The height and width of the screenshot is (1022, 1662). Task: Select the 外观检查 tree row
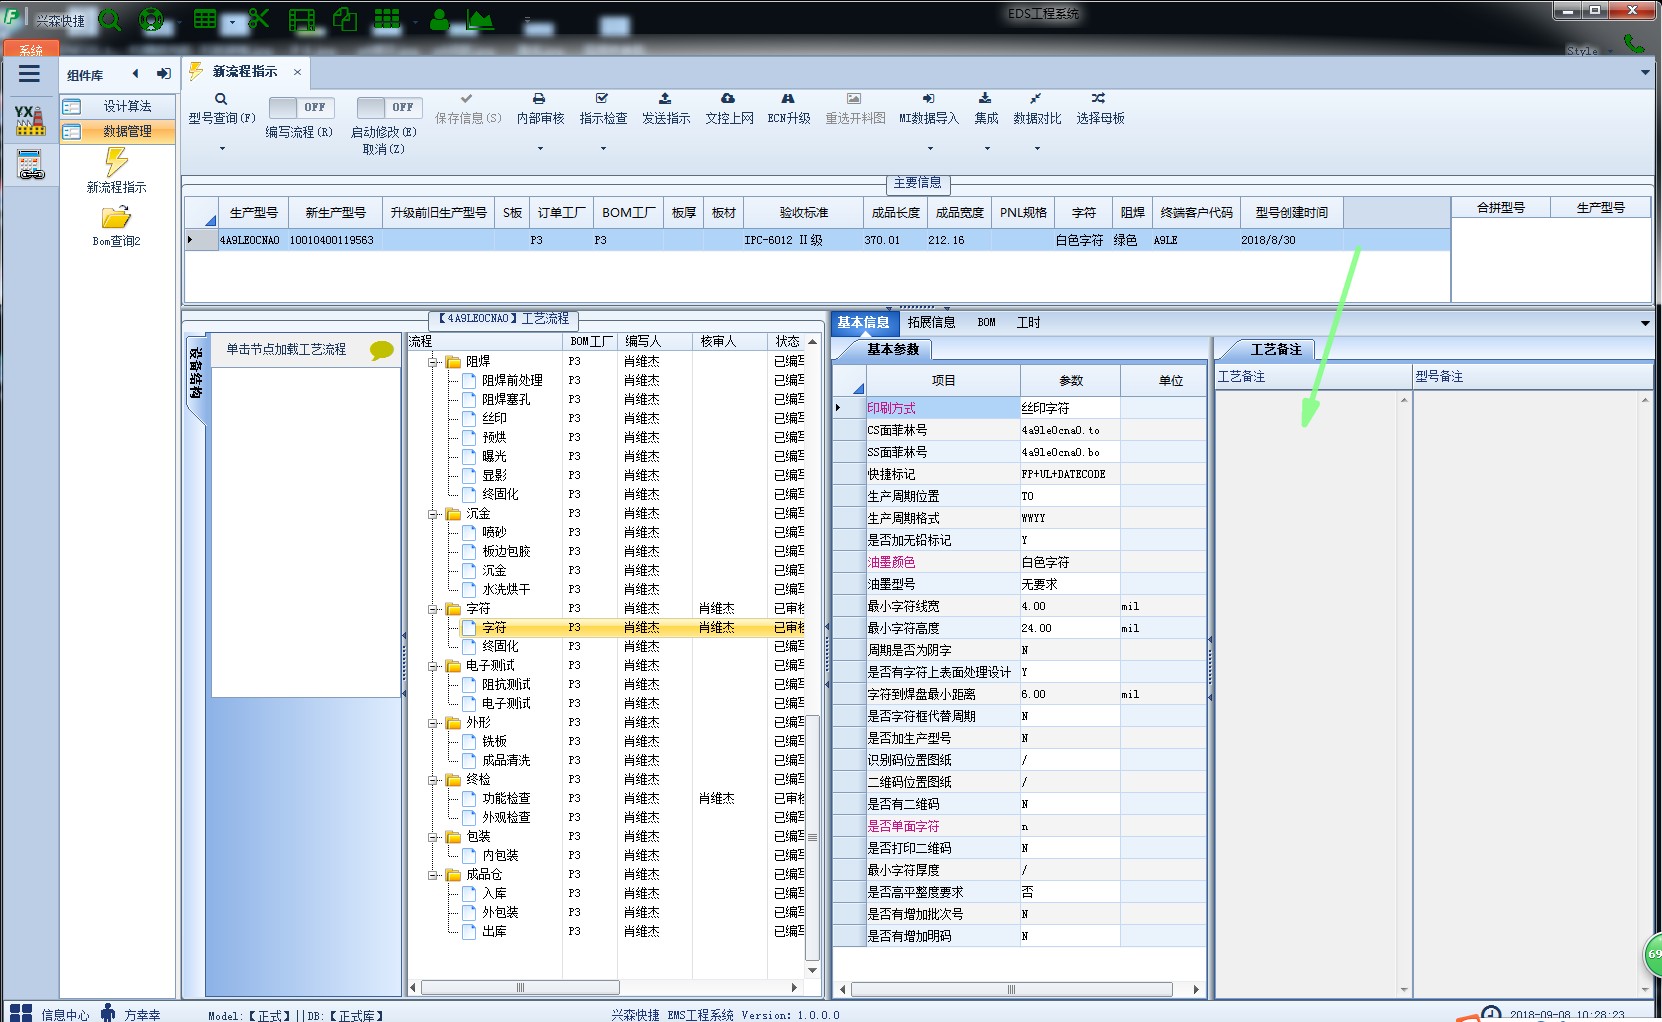click(506, 818)
